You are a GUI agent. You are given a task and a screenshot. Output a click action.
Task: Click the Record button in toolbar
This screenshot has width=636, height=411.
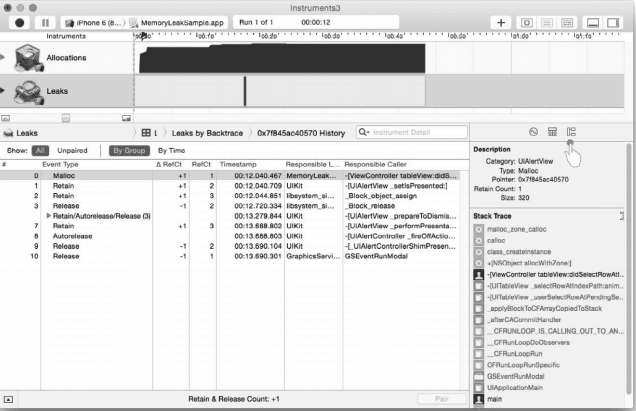tap(19, 21)
